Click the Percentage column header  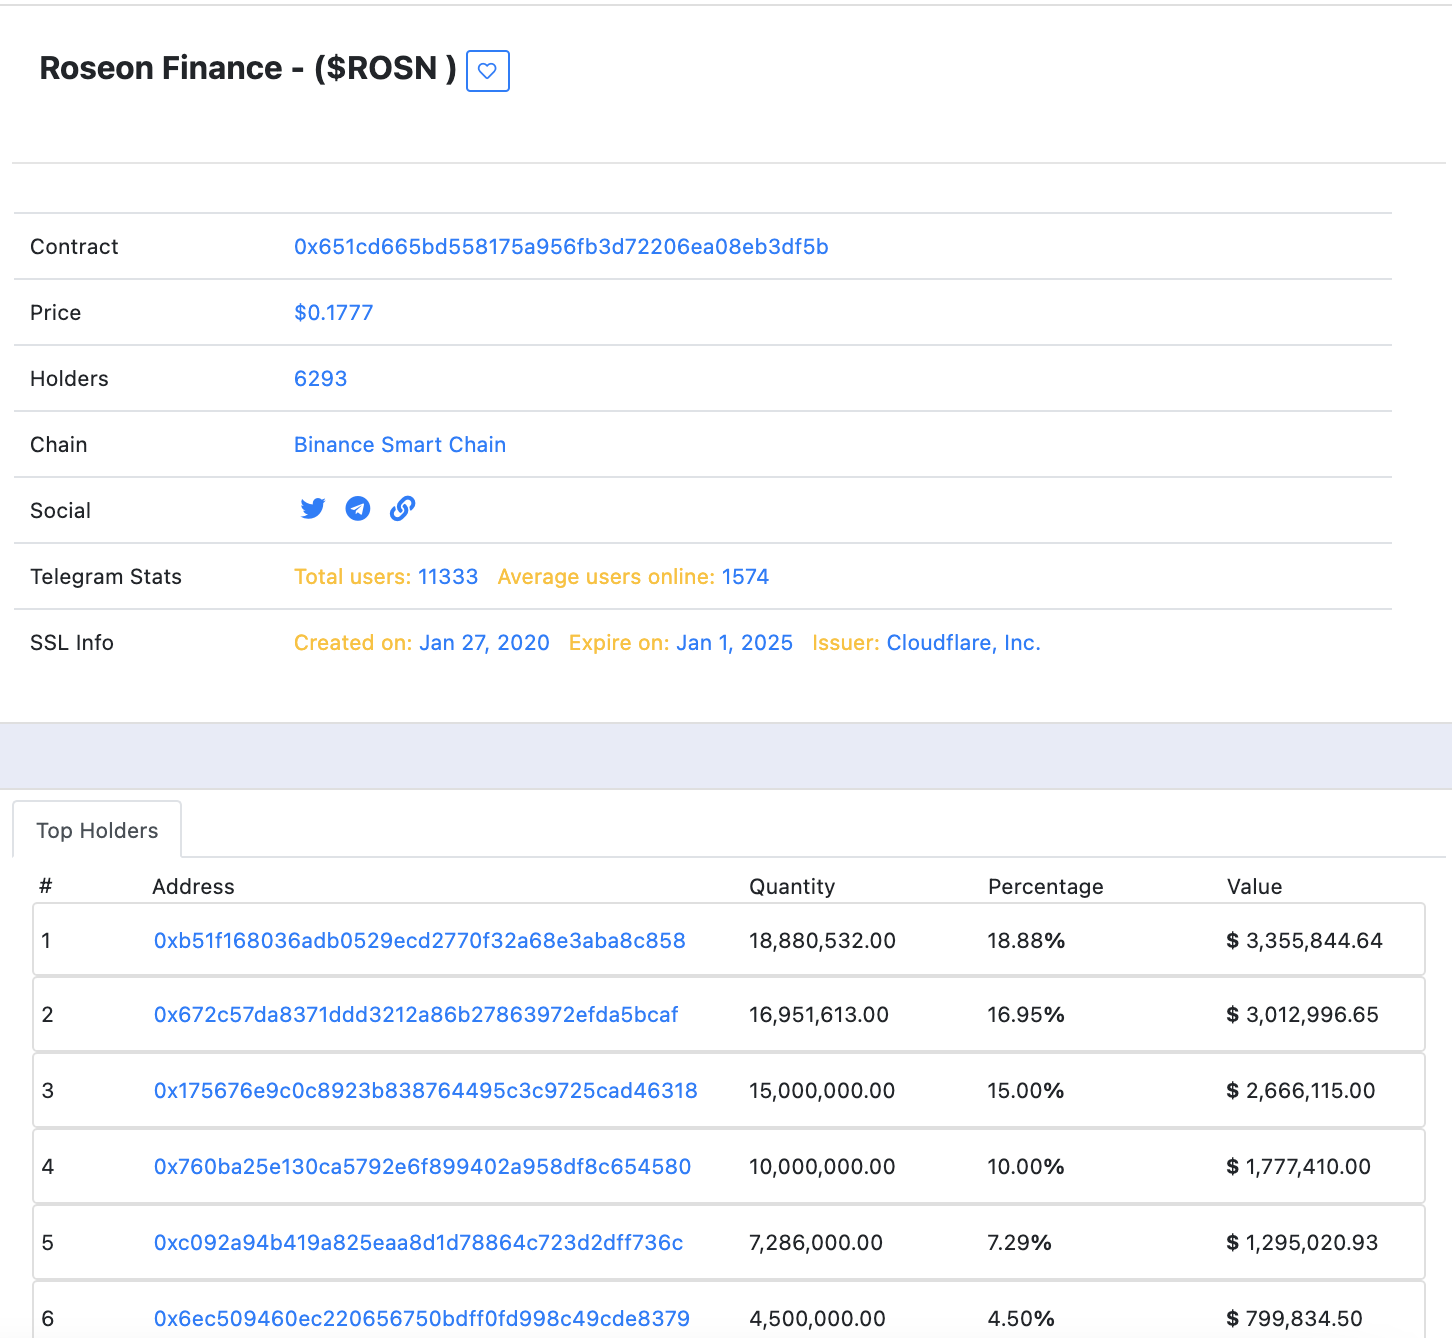(1045, 887)
